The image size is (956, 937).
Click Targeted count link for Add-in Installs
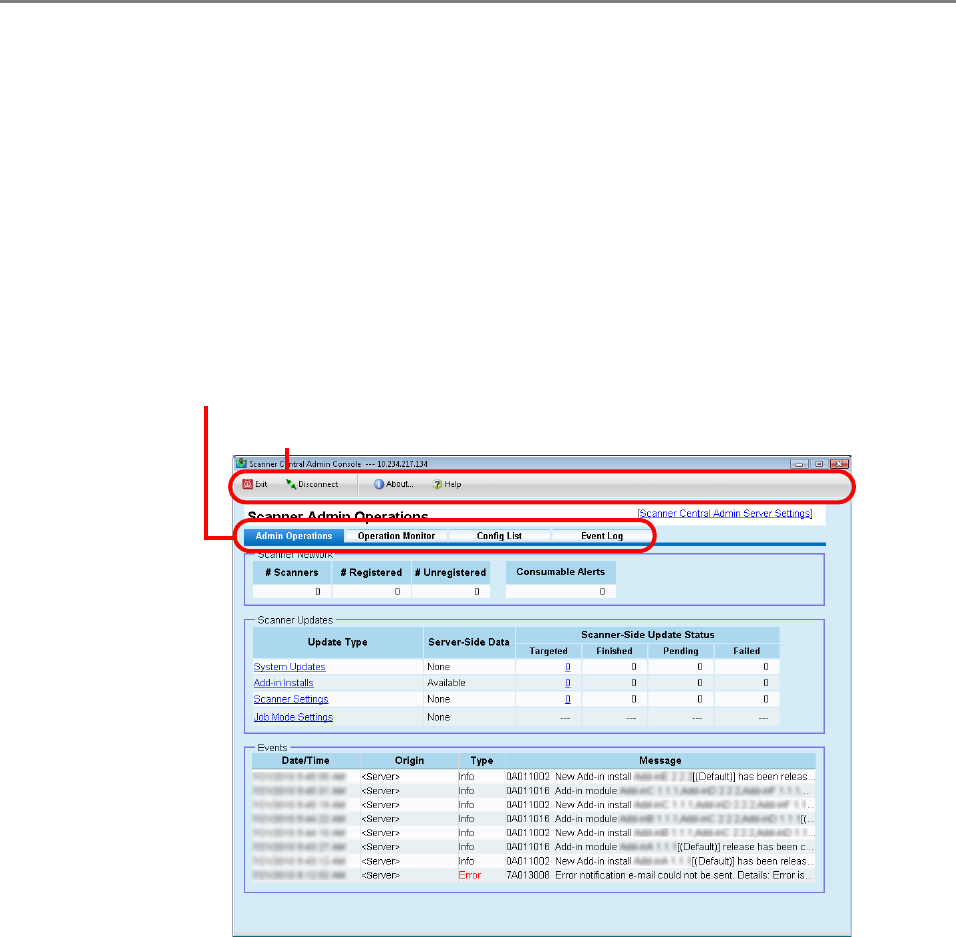pos(568,683)
